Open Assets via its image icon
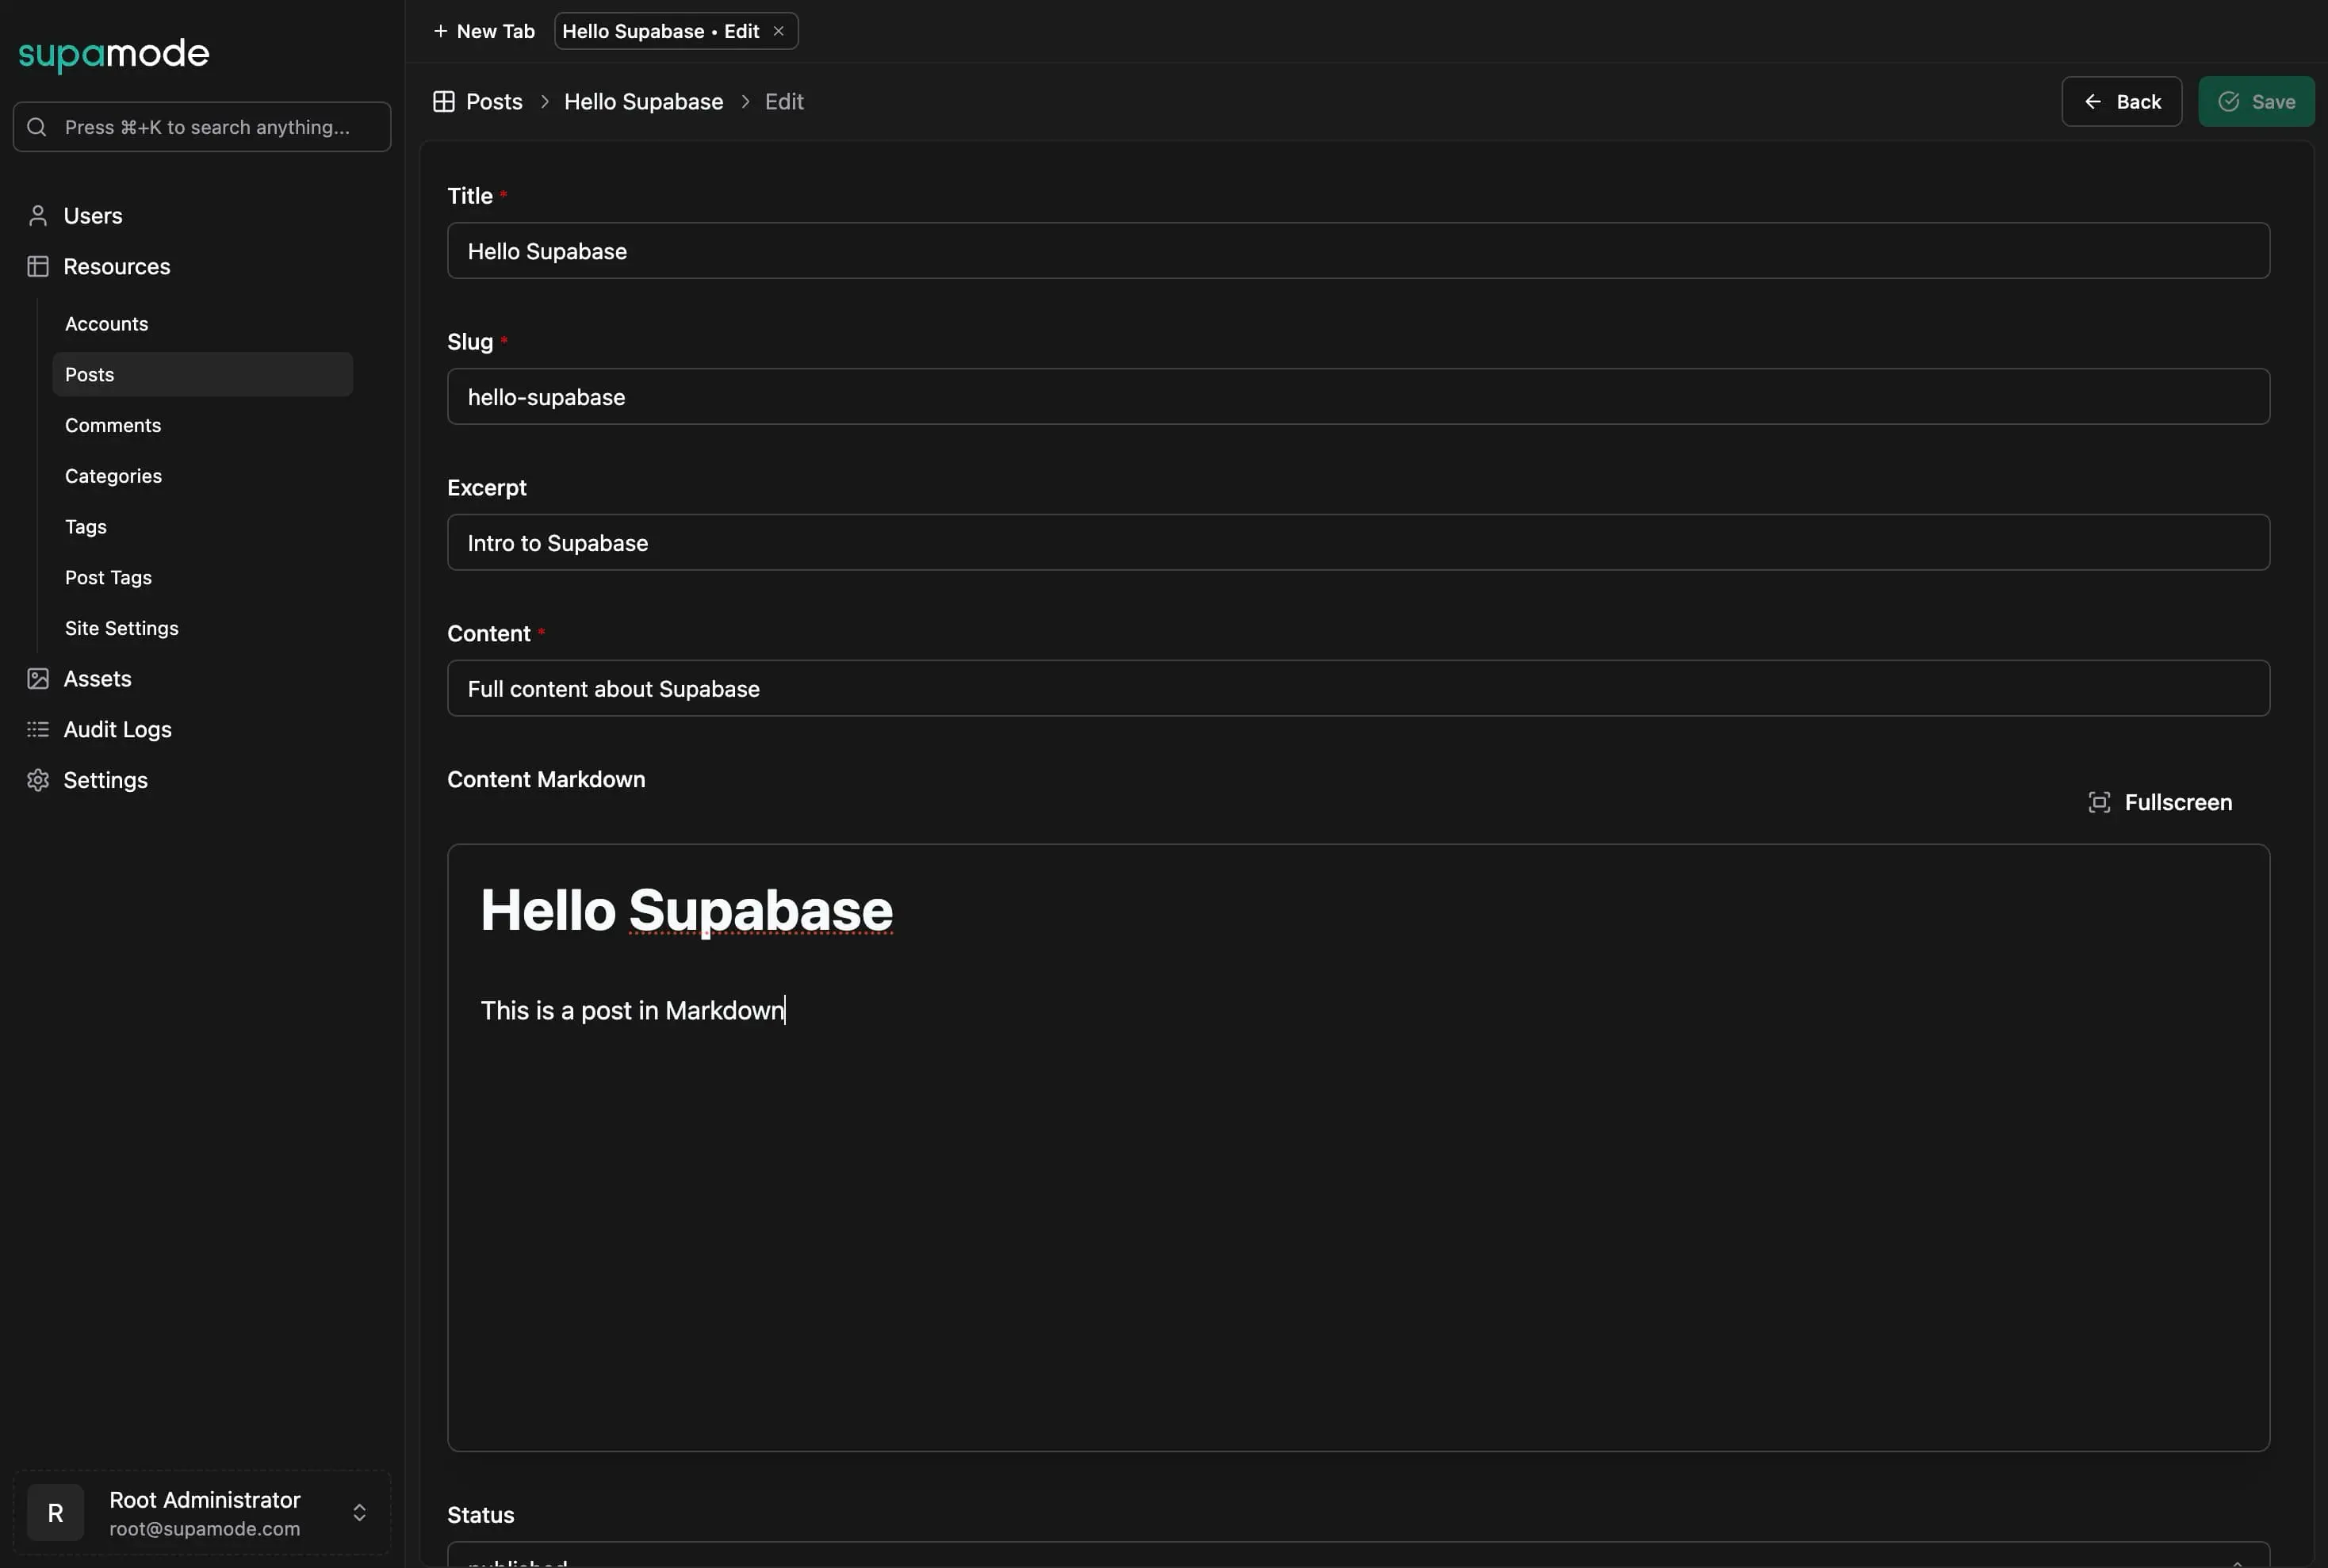The height and width of the screenshot is (1568, 2328). tap(38, 679)
